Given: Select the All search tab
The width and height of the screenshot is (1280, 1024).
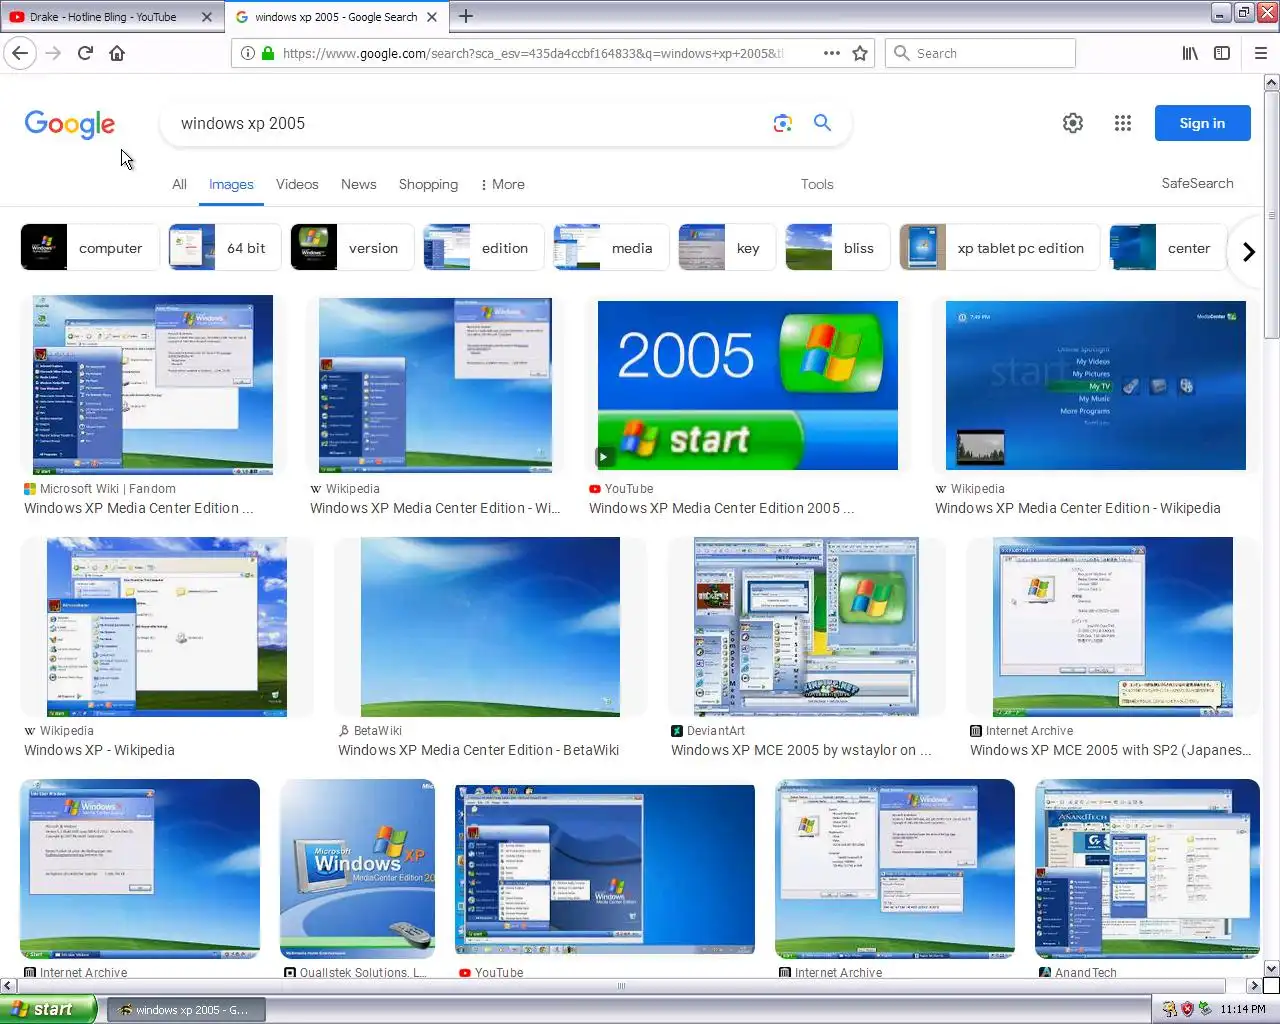Looking at the screenshot, I should (179, 184).
